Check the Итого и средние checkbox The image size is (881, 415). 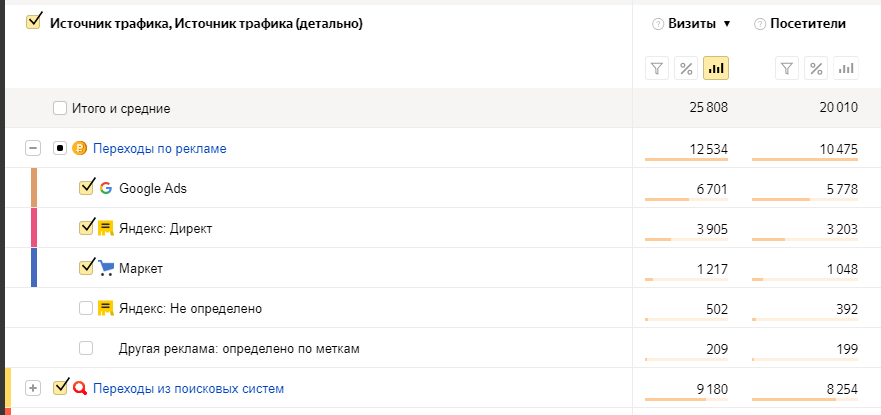pos(60,108)
